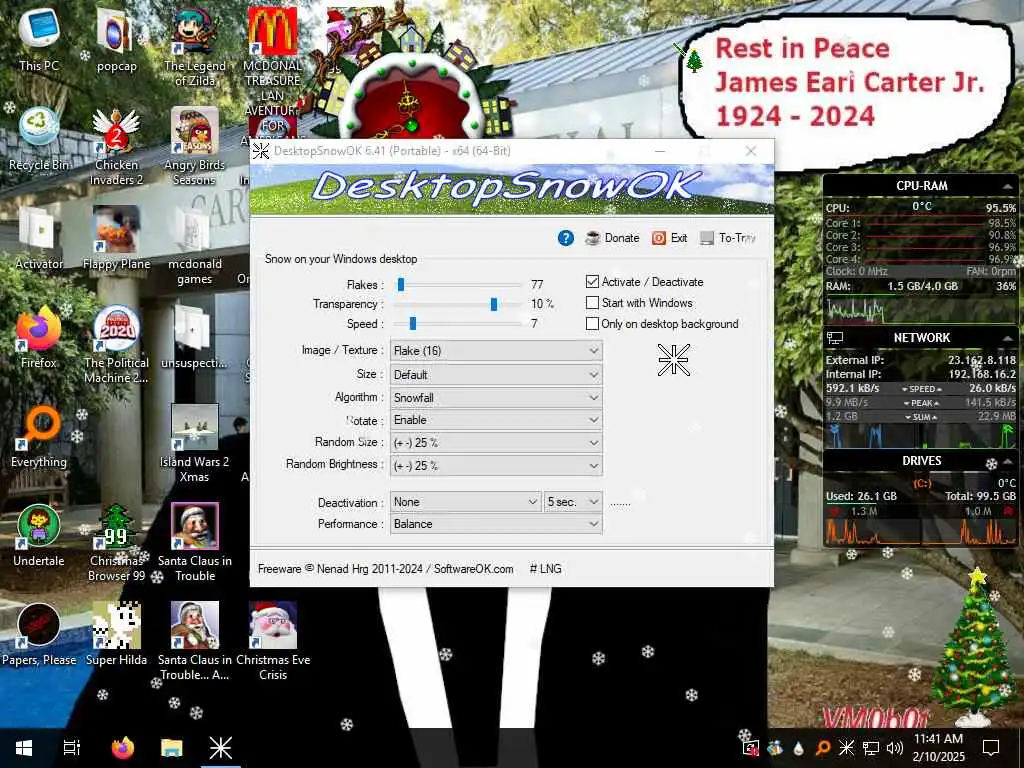Select Christmas Eve Crisis shortcut

pyautogui.click(x=273, y=643)
